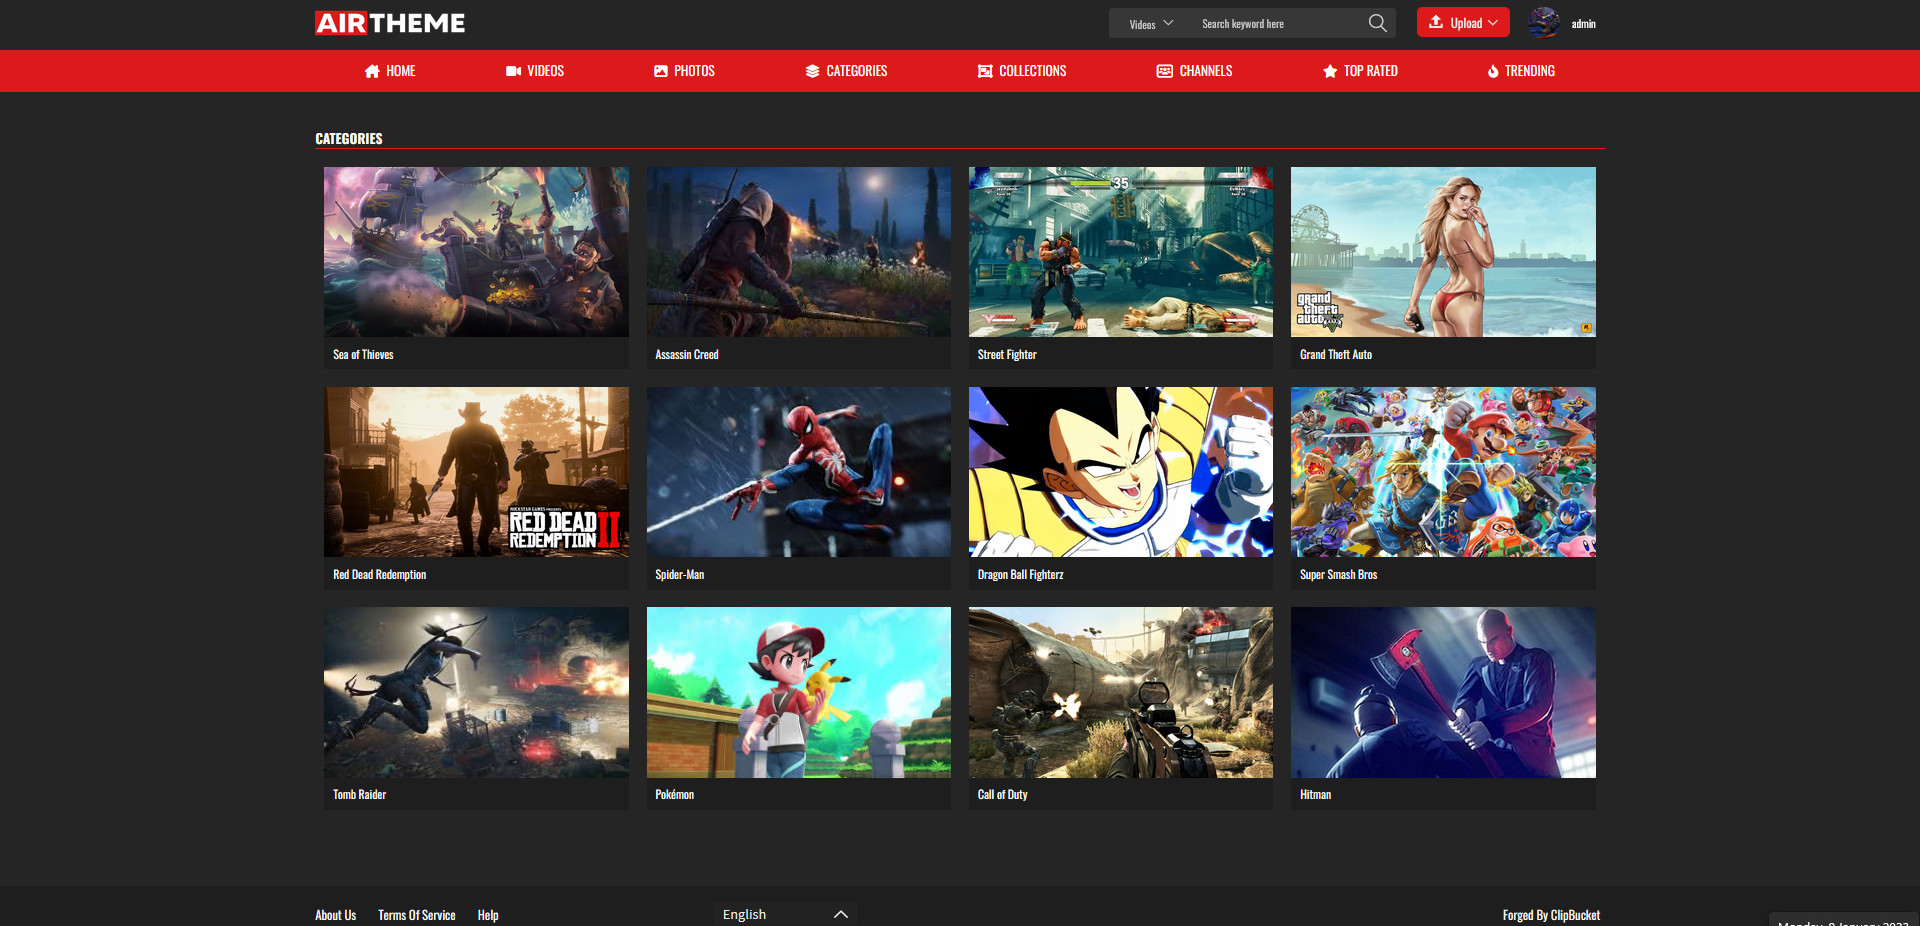
Task: Click the Call of Duty title
Action: (x=1002, y=795)
